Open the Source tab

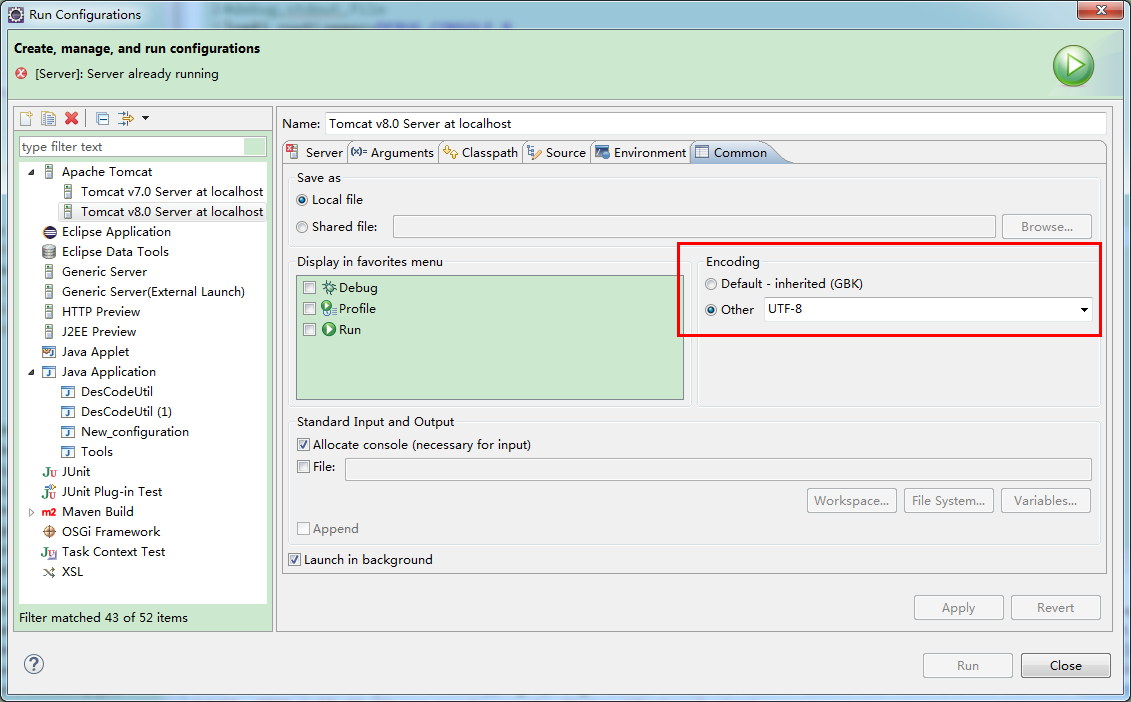click(557, 152)
